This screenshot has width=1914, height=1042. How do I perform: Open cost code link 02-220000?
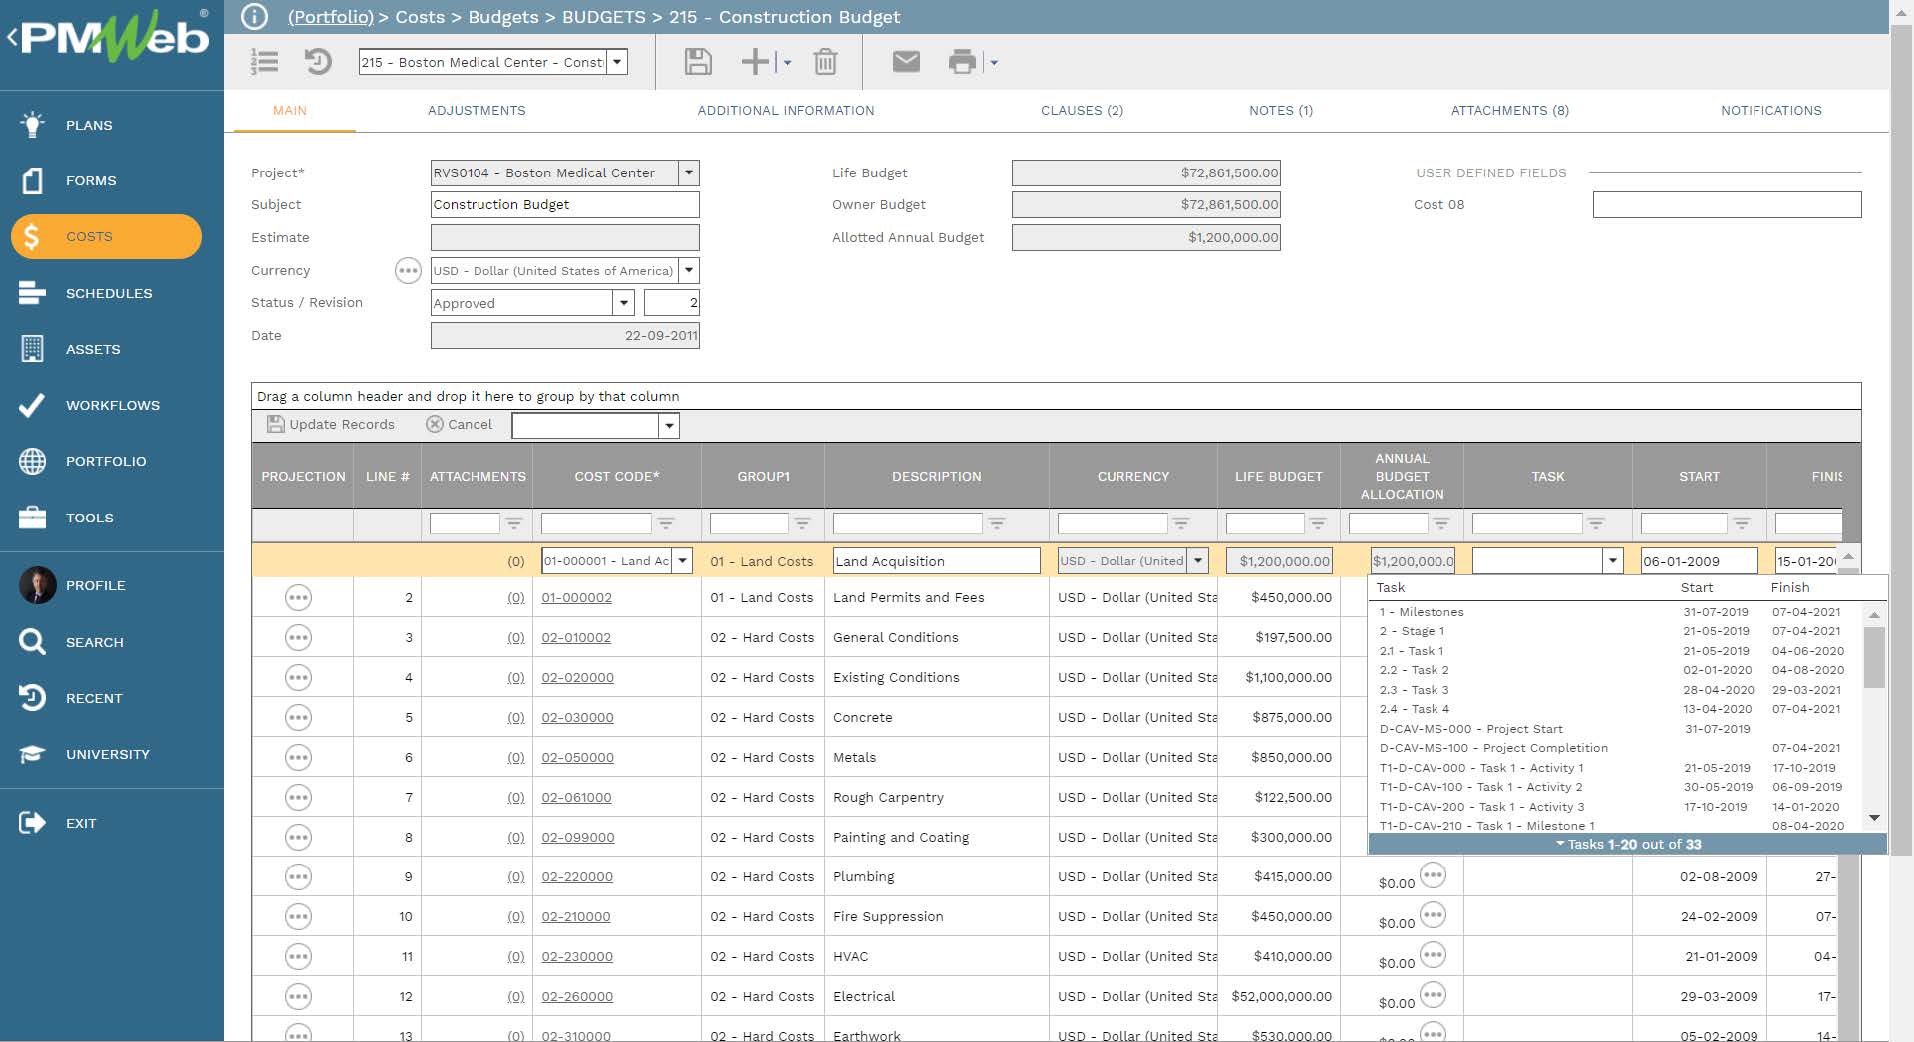click(x=577, y=877)
